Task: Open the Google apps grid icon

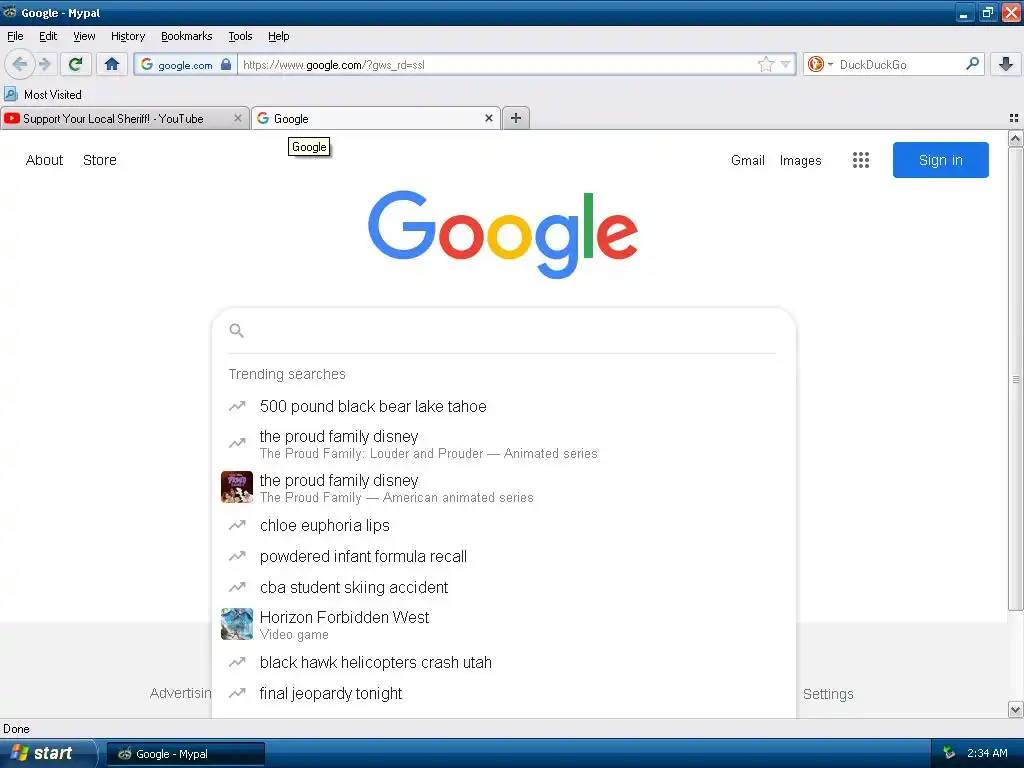Action: [x=861, y=160]
